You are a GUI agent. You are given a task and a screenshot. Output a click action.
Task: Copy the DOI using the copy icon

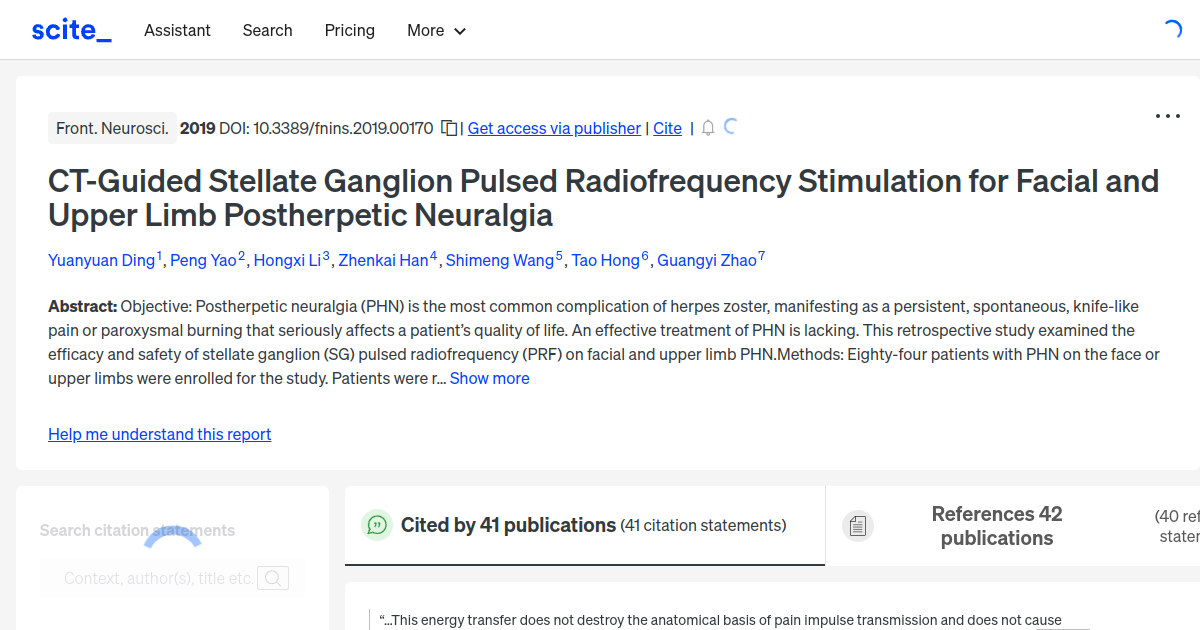[x=449, y=128]
